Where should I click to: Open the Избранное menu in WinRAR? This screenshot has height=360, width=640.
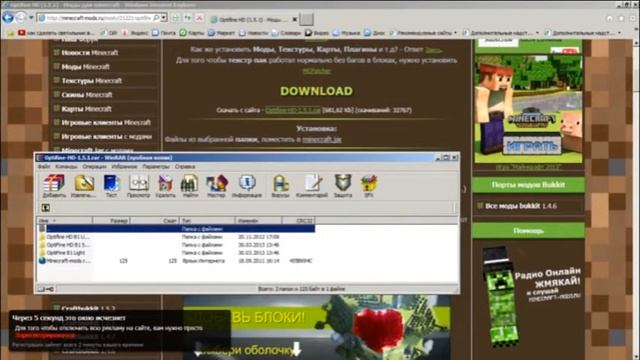124,167
